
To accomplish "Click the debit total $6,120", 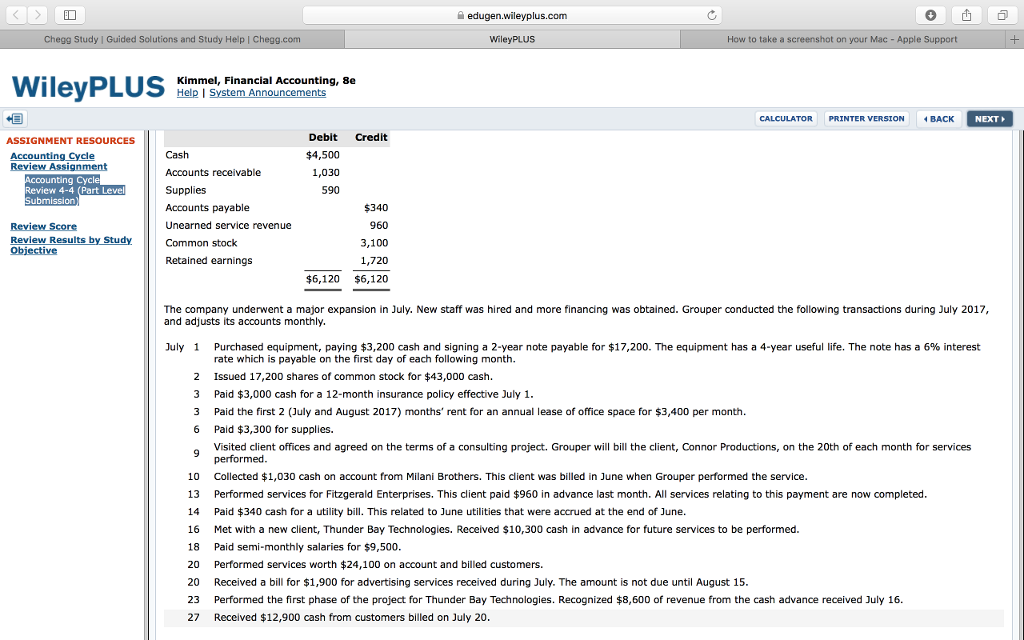I will click(323, 279).
